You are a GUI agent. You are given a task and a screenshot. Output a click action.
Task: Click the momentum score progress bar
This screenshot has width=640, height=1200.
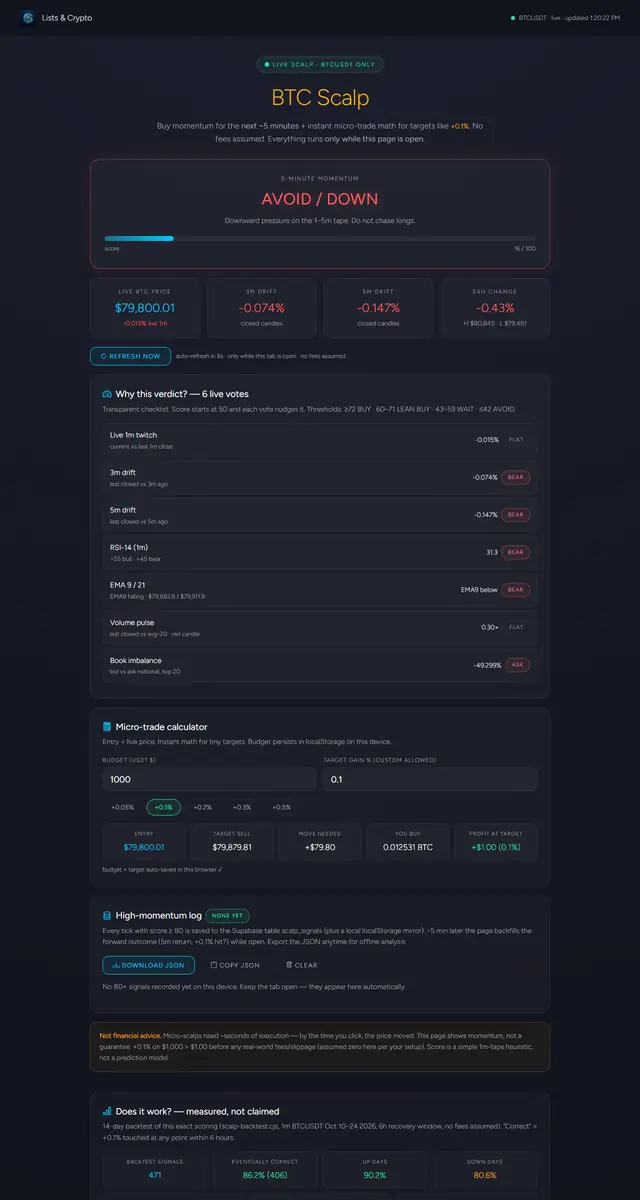pyautogui.click(x=320, y=238)
